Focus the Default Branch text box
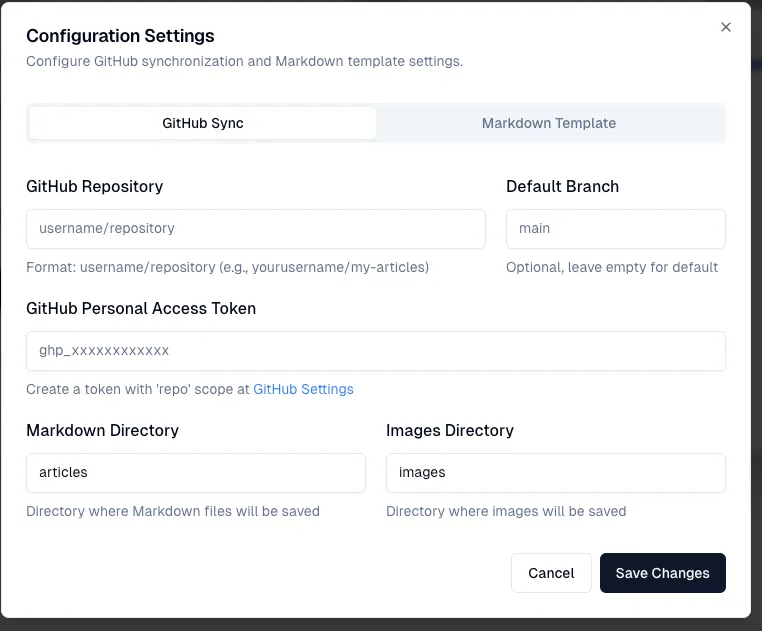The image size is (762, 631). pos(615,229)
